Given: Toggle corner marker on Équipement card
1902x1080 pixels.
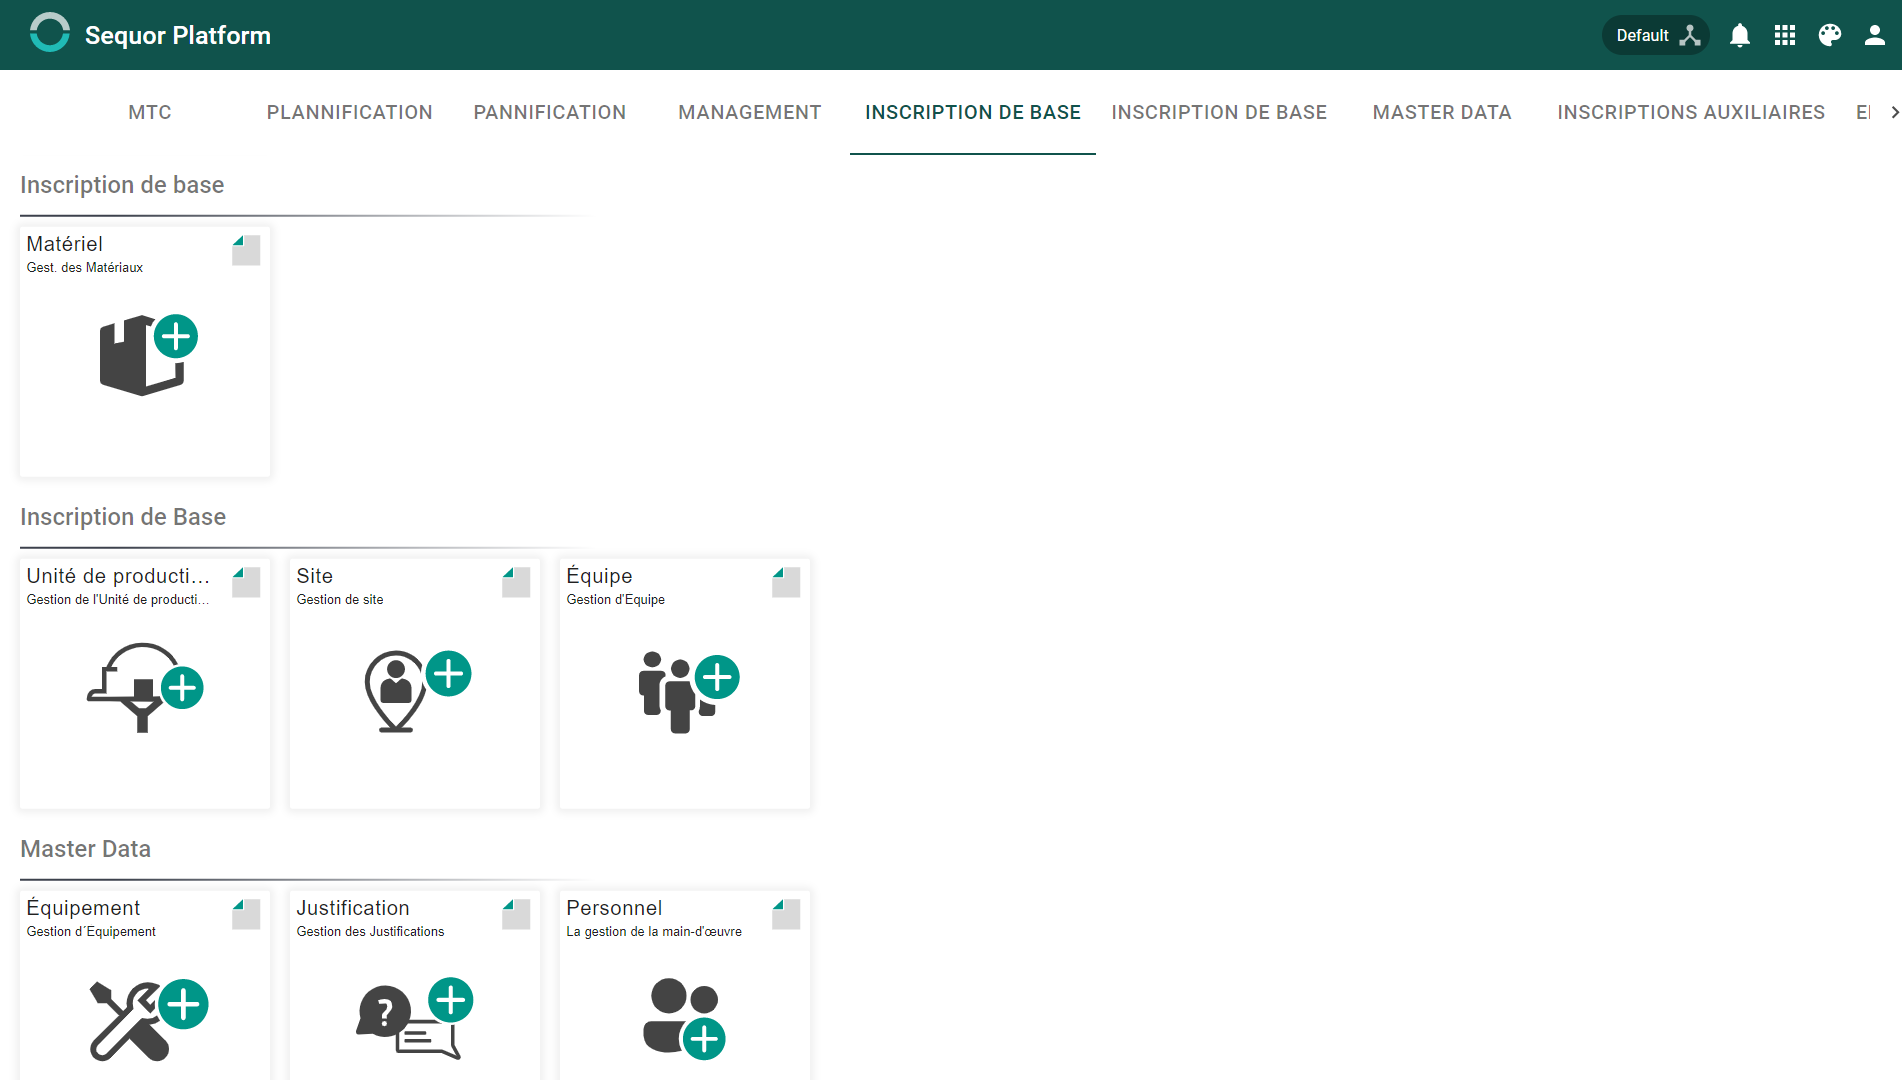Looking at the screenshot, I should pyautogui.click(x=246, y=914).
